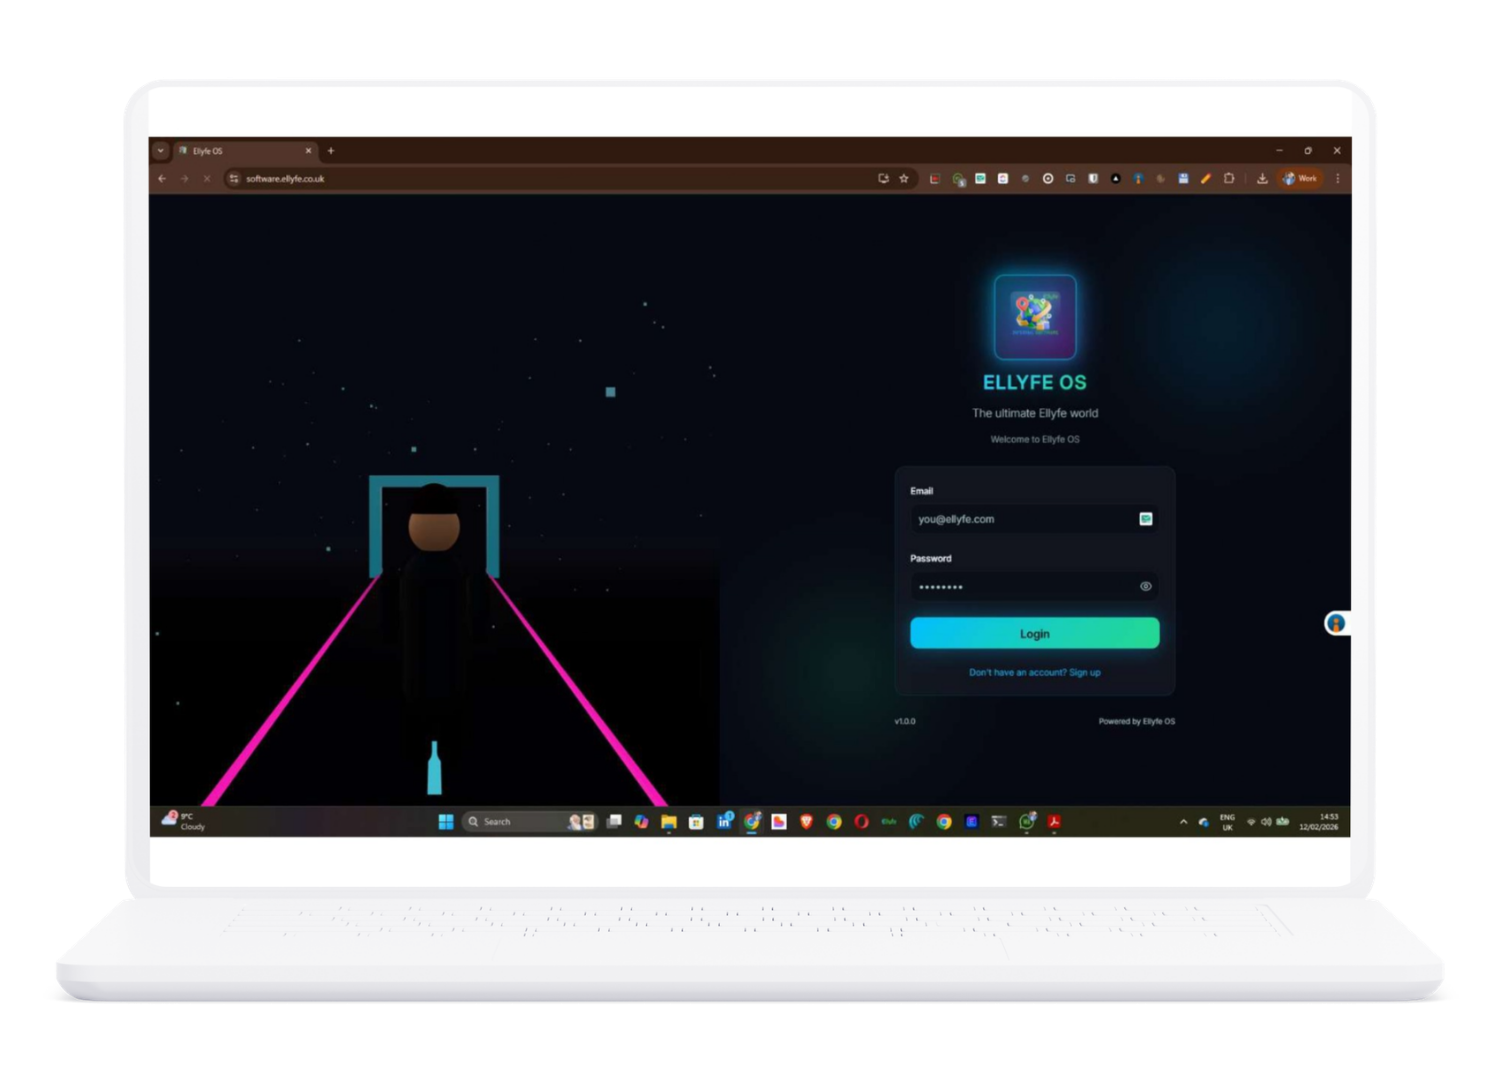Open the tab search dropdown arrow
The height and width of the screenshot is (1080, 1500).
[160, 150]
